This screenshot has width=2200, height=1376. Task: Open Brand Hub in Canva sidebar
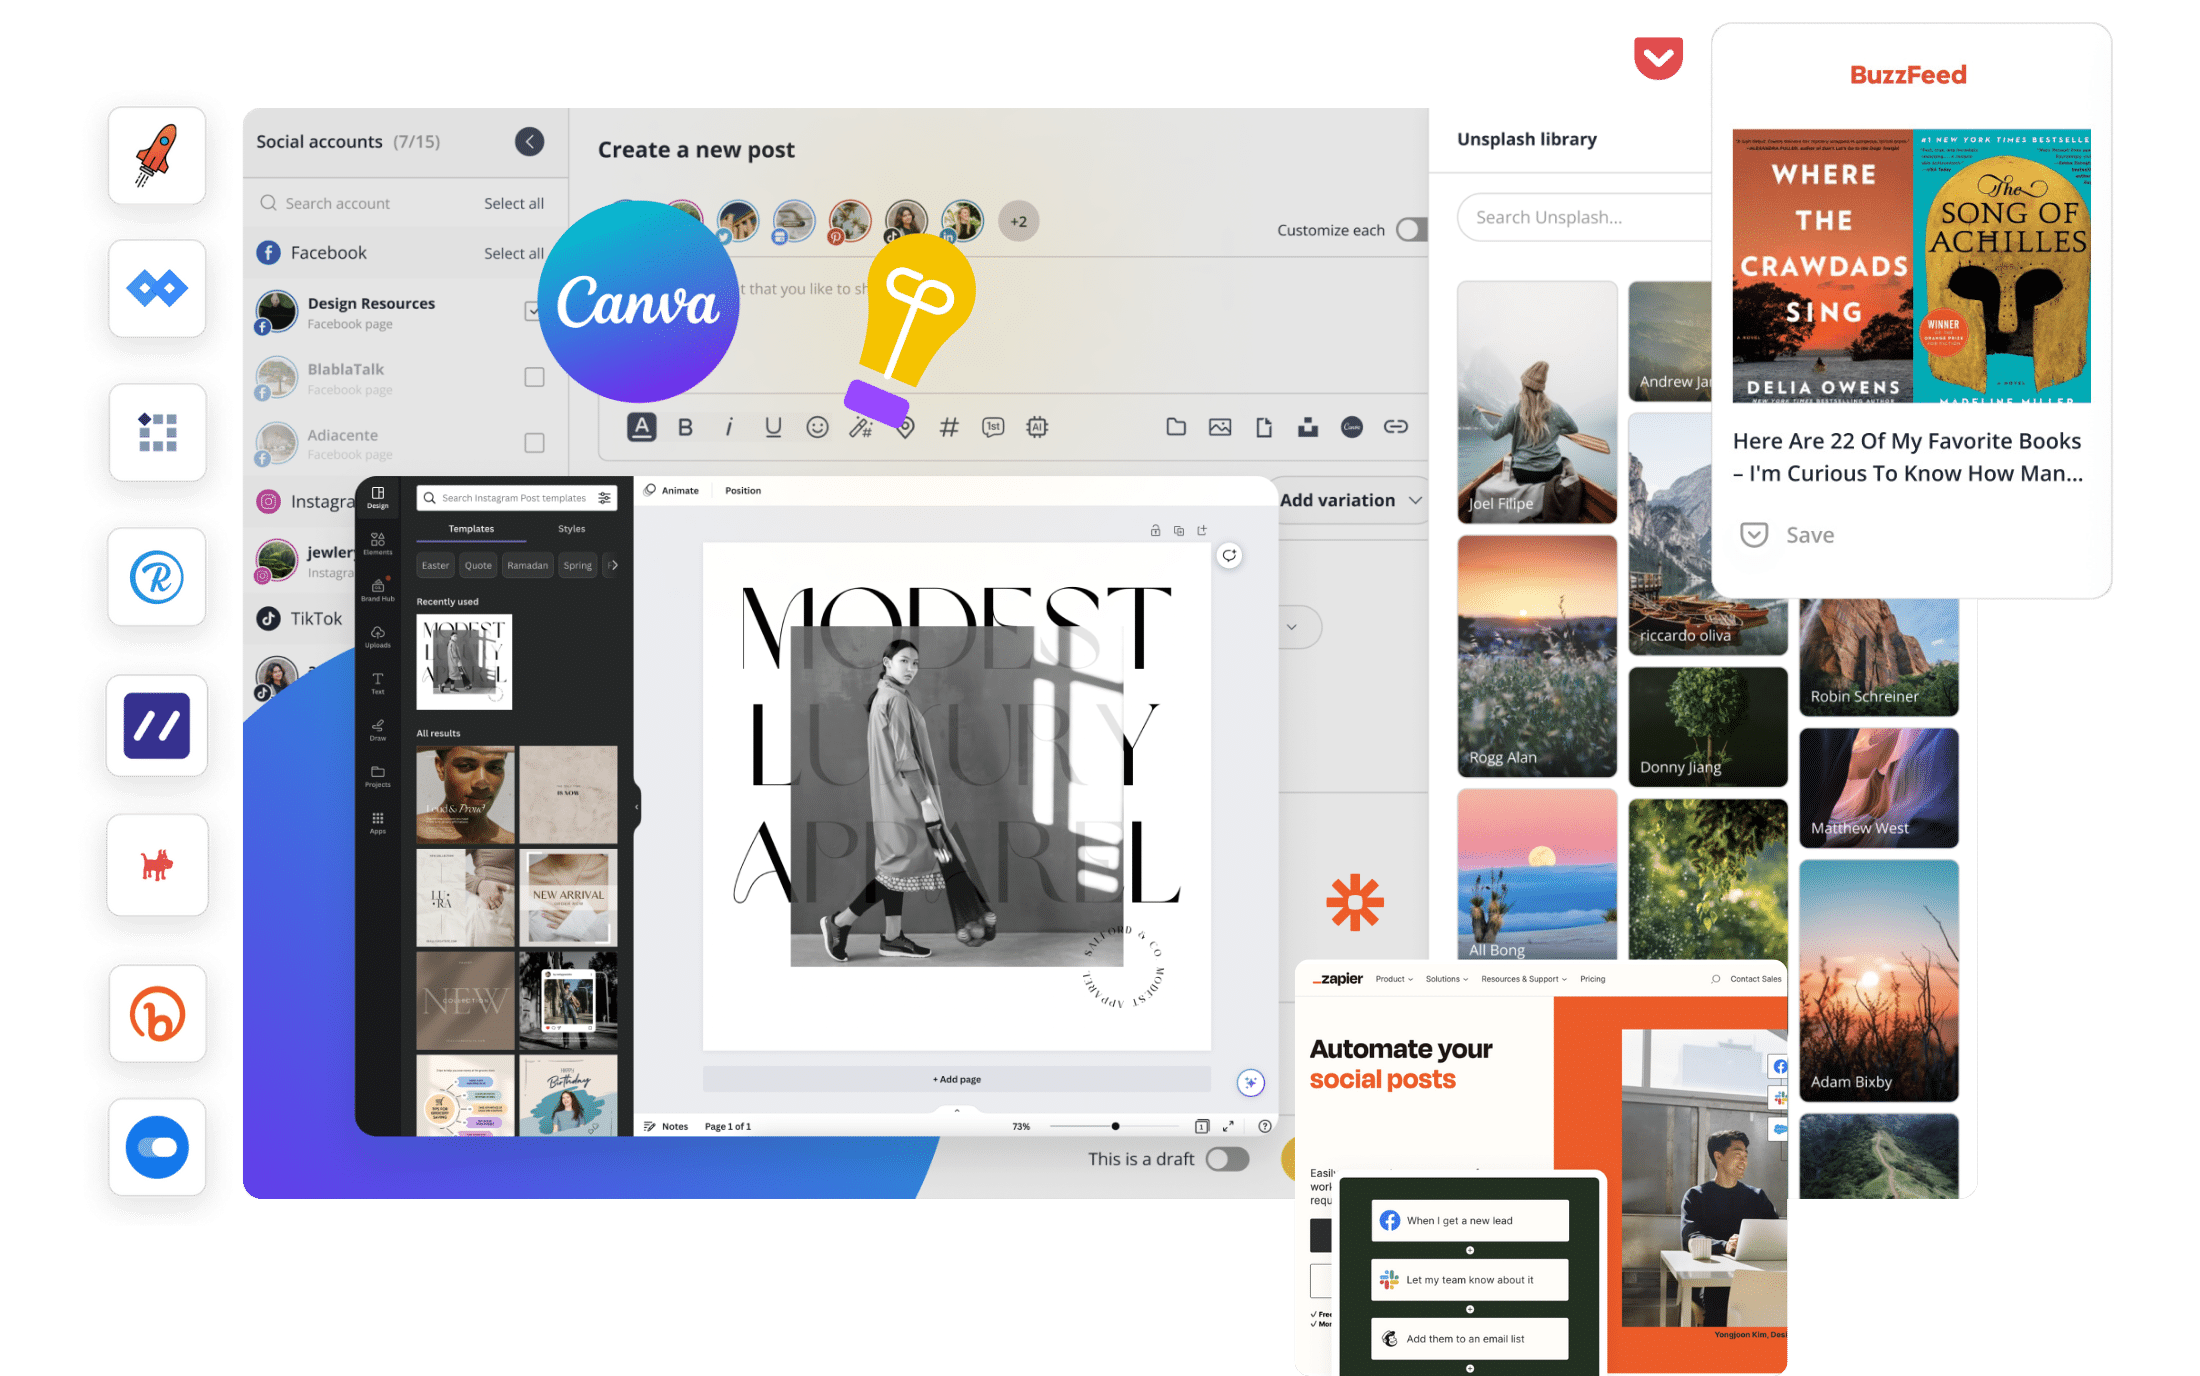click(378, 589)
